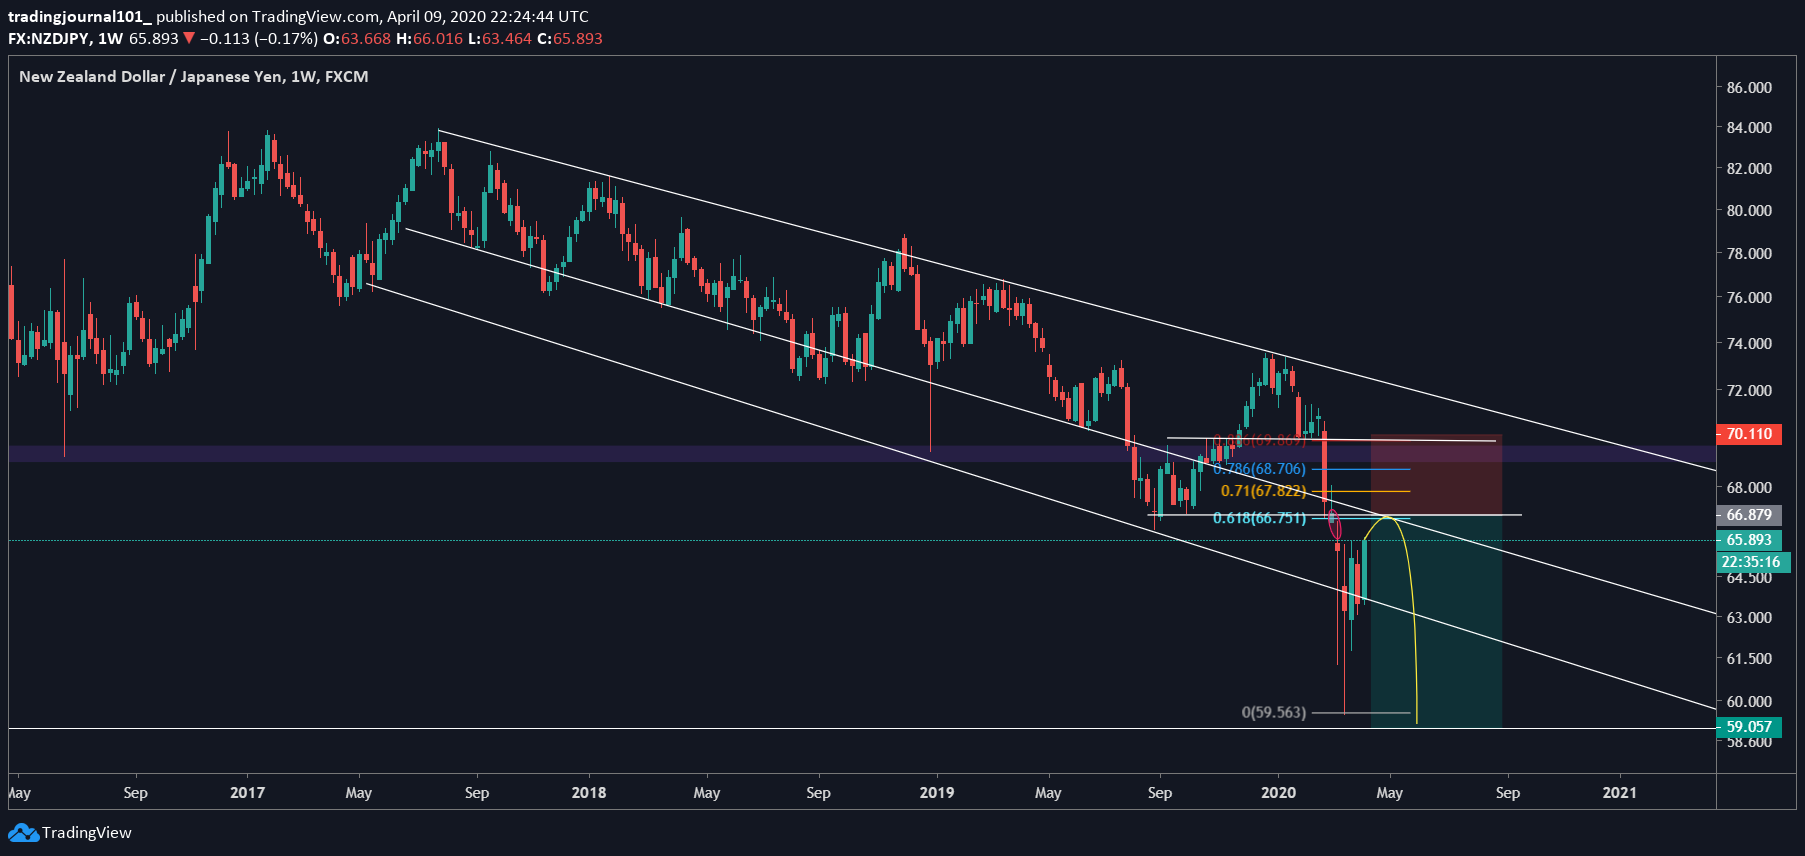This screenshot has width=1805, height=856.
Task: Click the 80.000 price axis label
Action: tap(1749, 211)
